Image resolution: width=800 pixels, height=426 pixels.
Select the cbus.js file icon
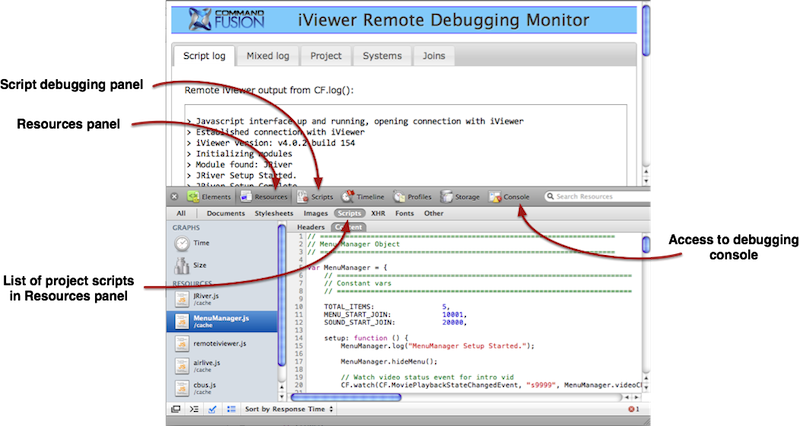pyautogui.click(x=182, y=388)
